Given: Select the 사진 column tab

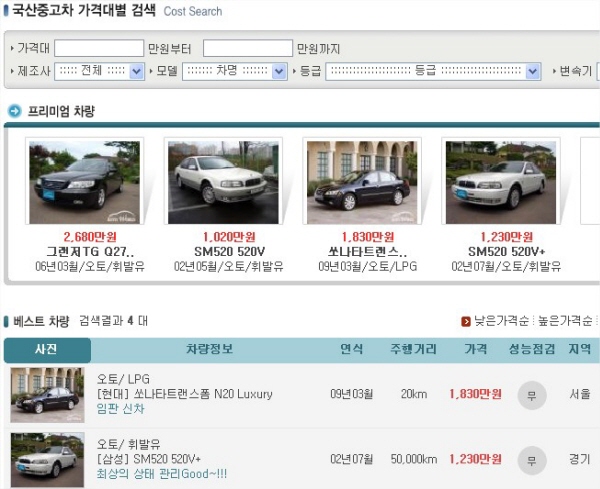Looking at the screenshot, I should click(47, 350).
